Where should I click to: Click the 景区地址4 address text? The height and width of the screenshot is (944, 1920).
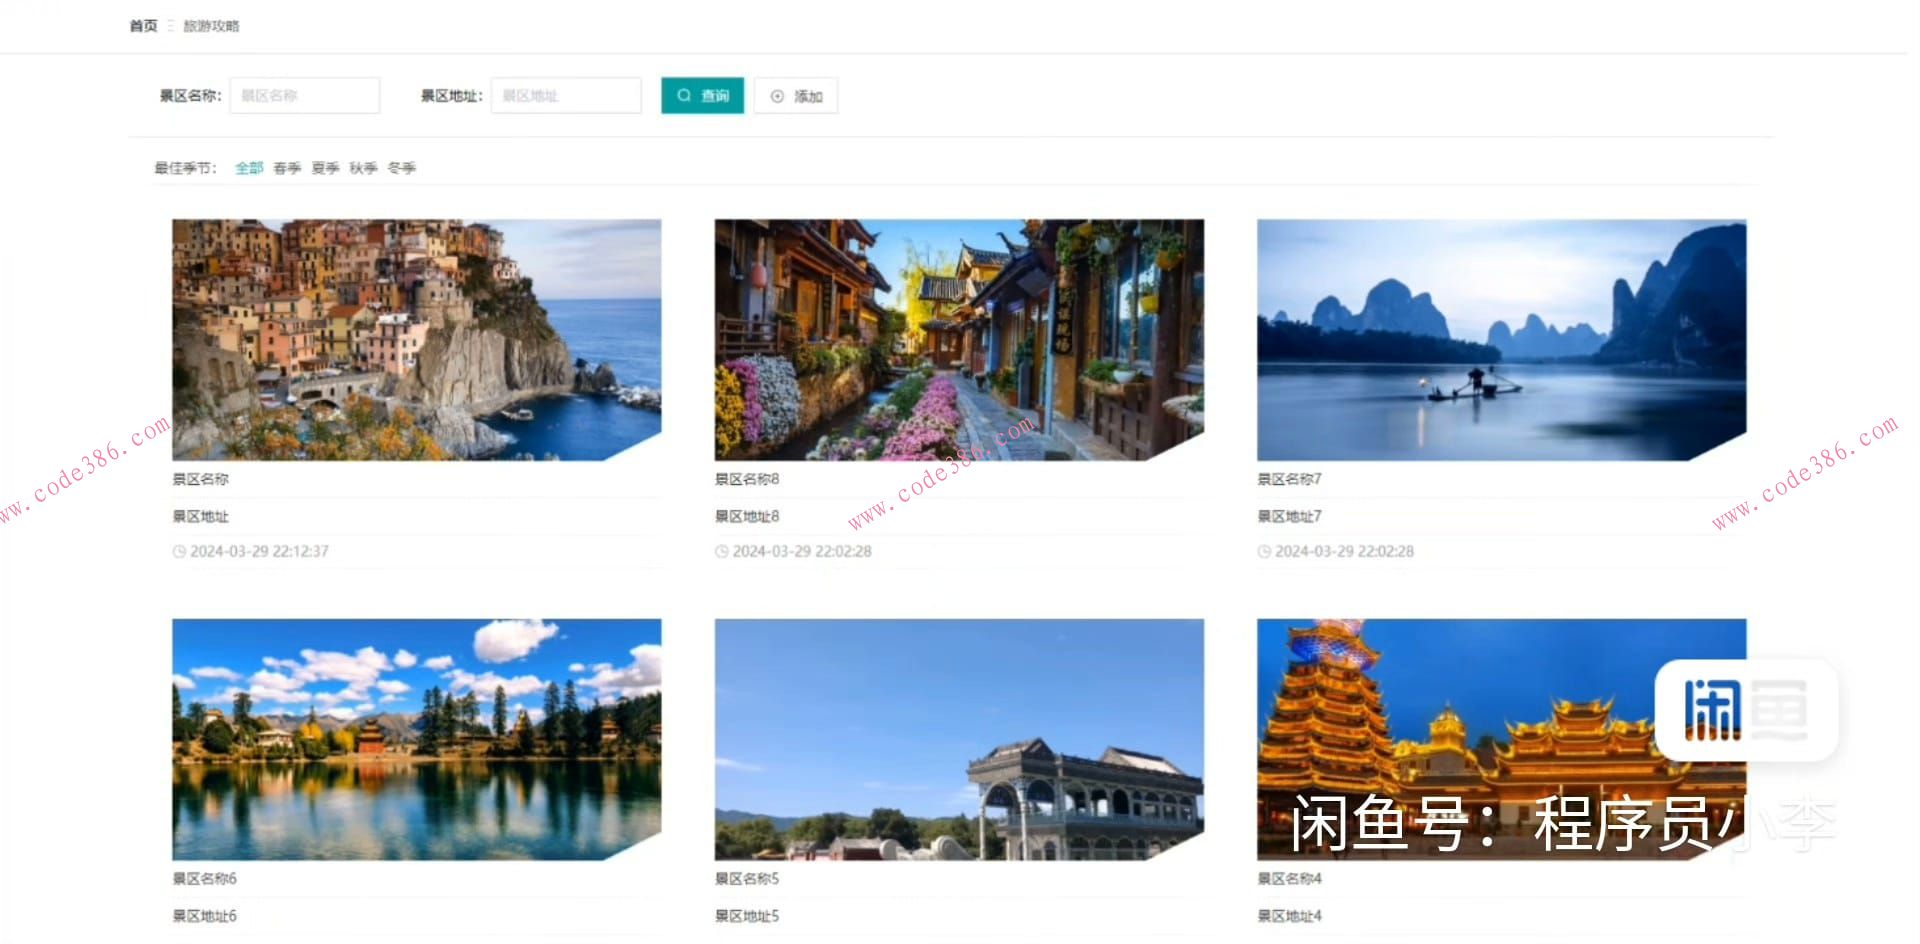pos(1289,915)
